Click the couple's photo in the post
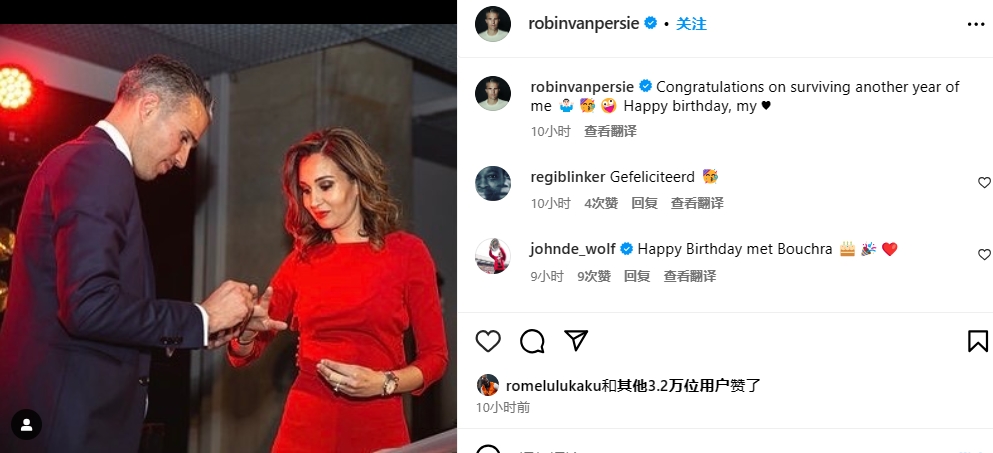The width and height of the screenshot is (993, 453). pos(228,238)
